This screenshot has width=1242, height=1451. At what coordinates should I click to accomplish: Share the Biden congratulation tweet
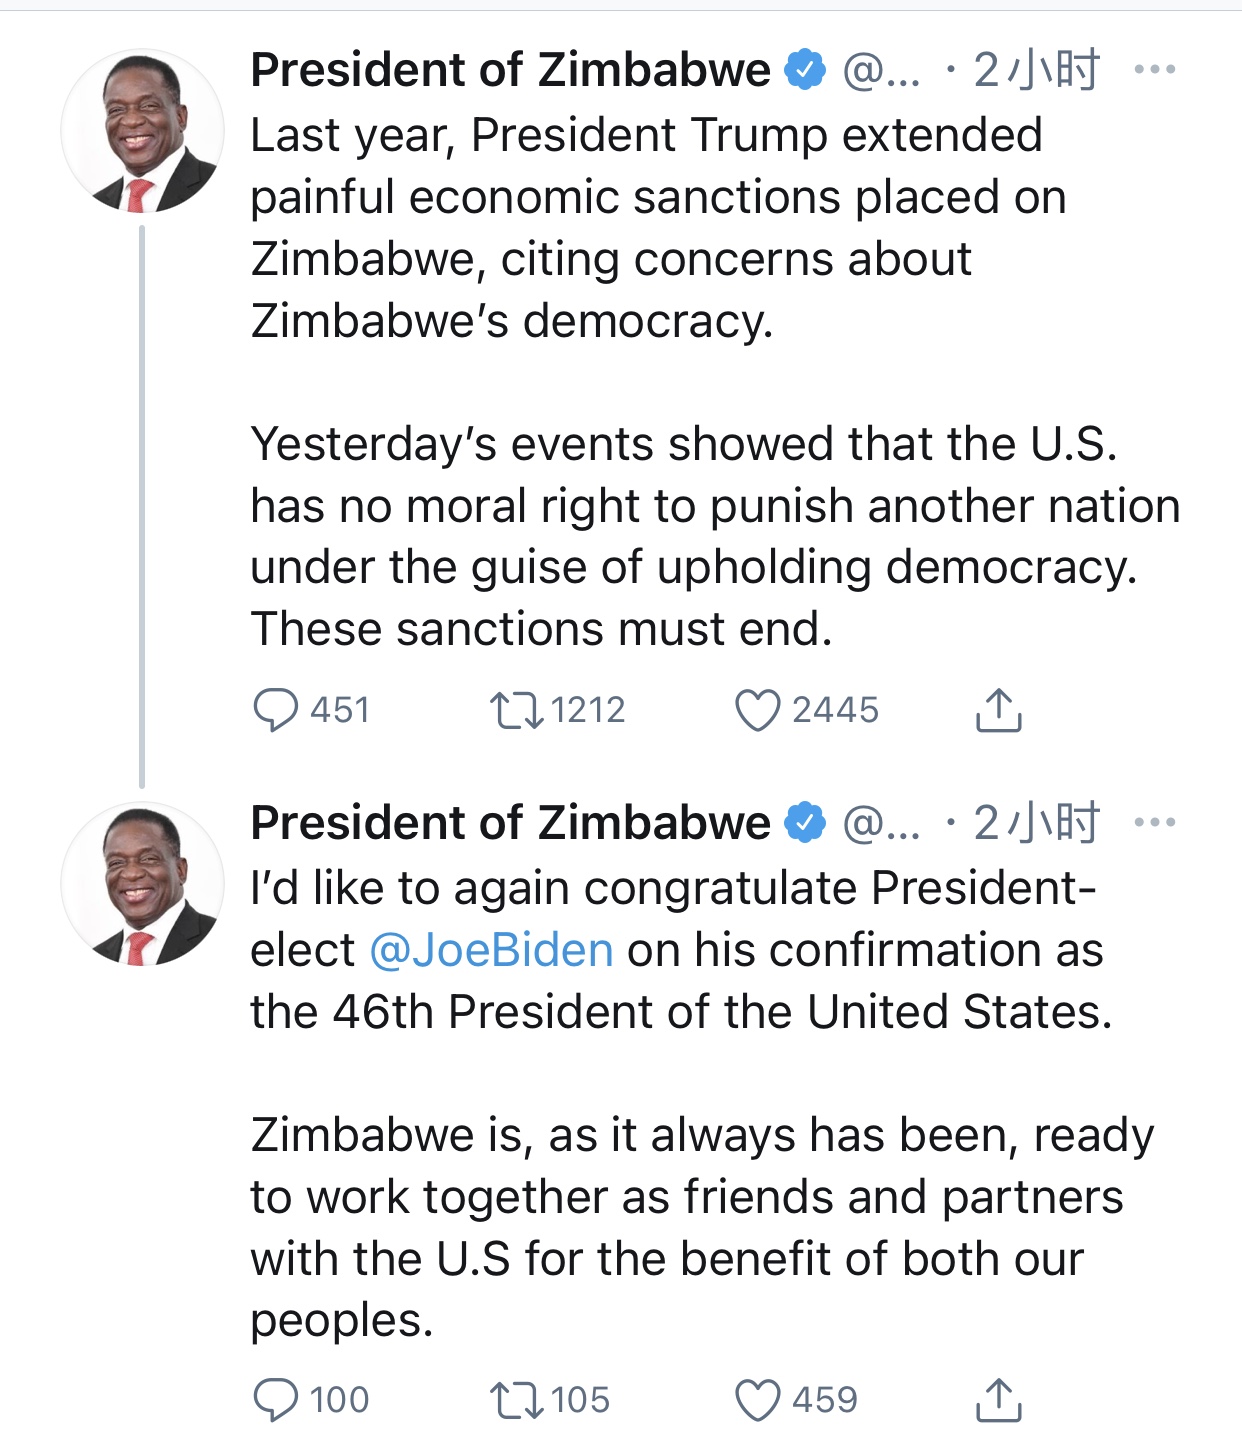[x=997, y=1399]
